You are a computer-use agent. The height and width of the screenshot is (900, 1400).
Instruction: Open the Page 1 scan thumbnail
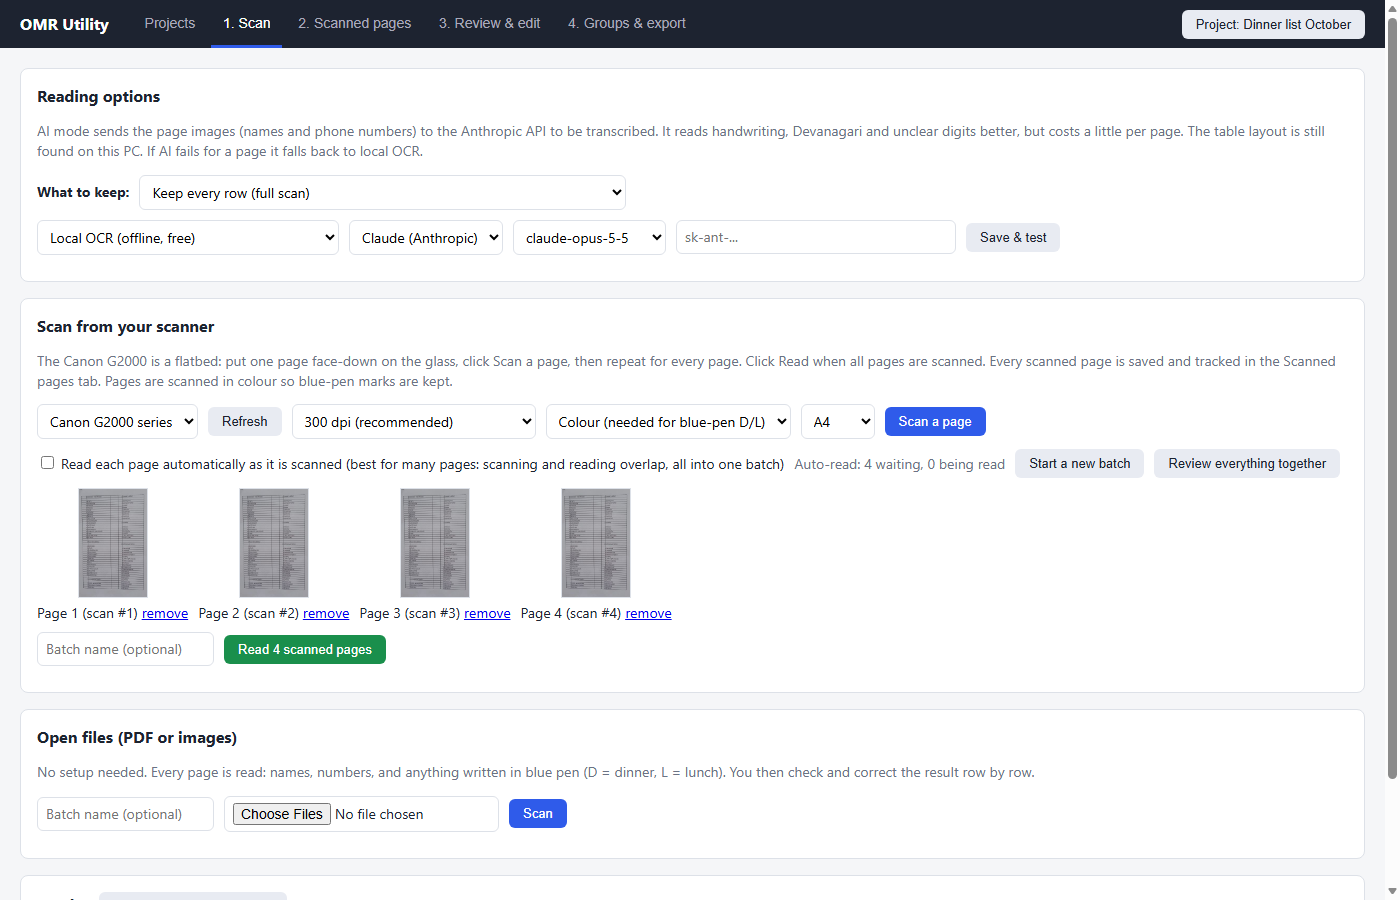tap(113, 543)
